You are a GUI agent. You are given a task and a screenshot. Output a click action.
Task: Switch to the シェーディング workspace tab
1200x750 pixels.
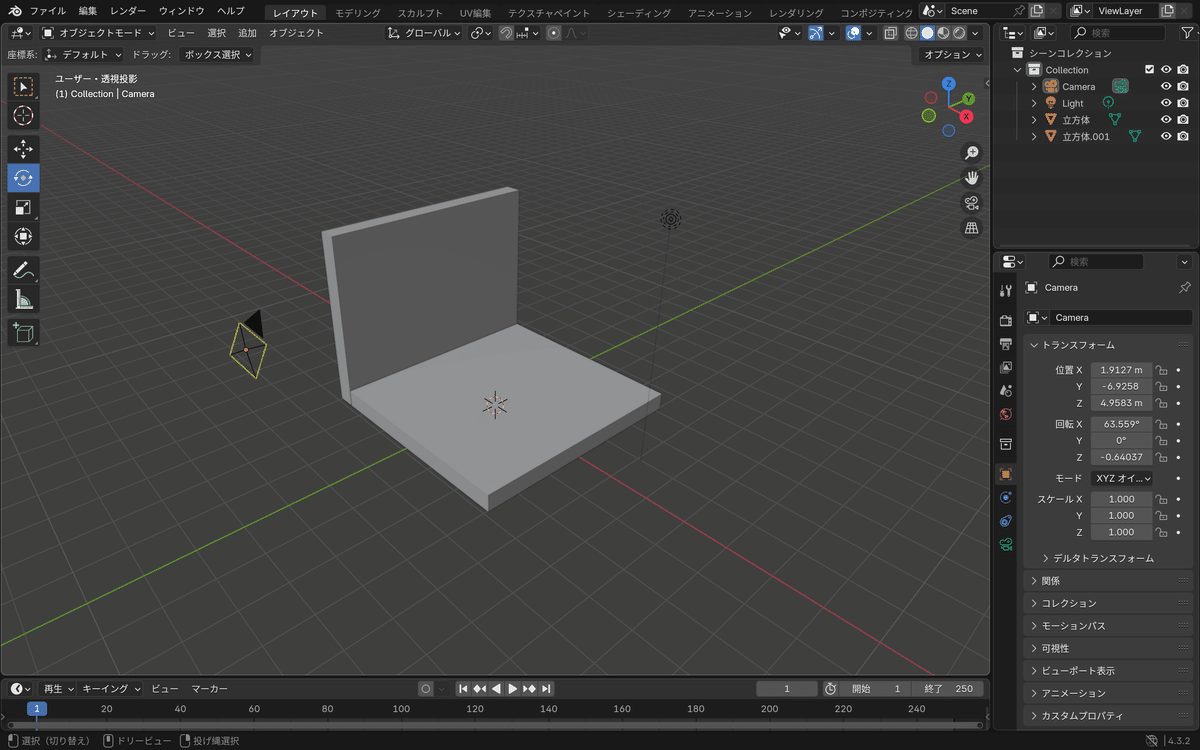coord(637,13)
